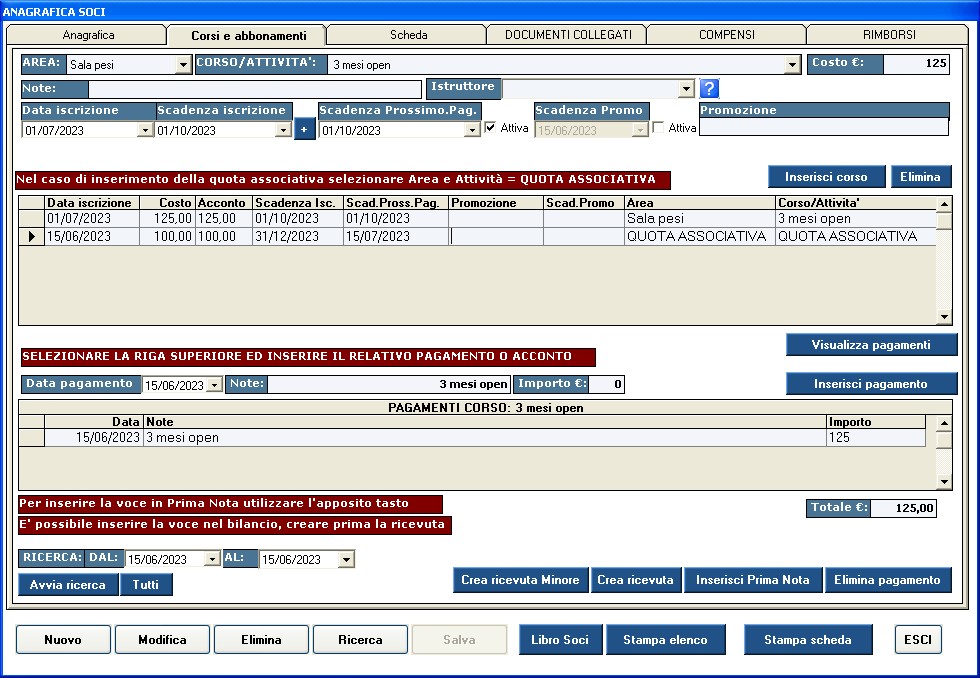This screenshot has height=678, width=980.
Task: Click the bottom Elimina button
Action: (261, 640)
